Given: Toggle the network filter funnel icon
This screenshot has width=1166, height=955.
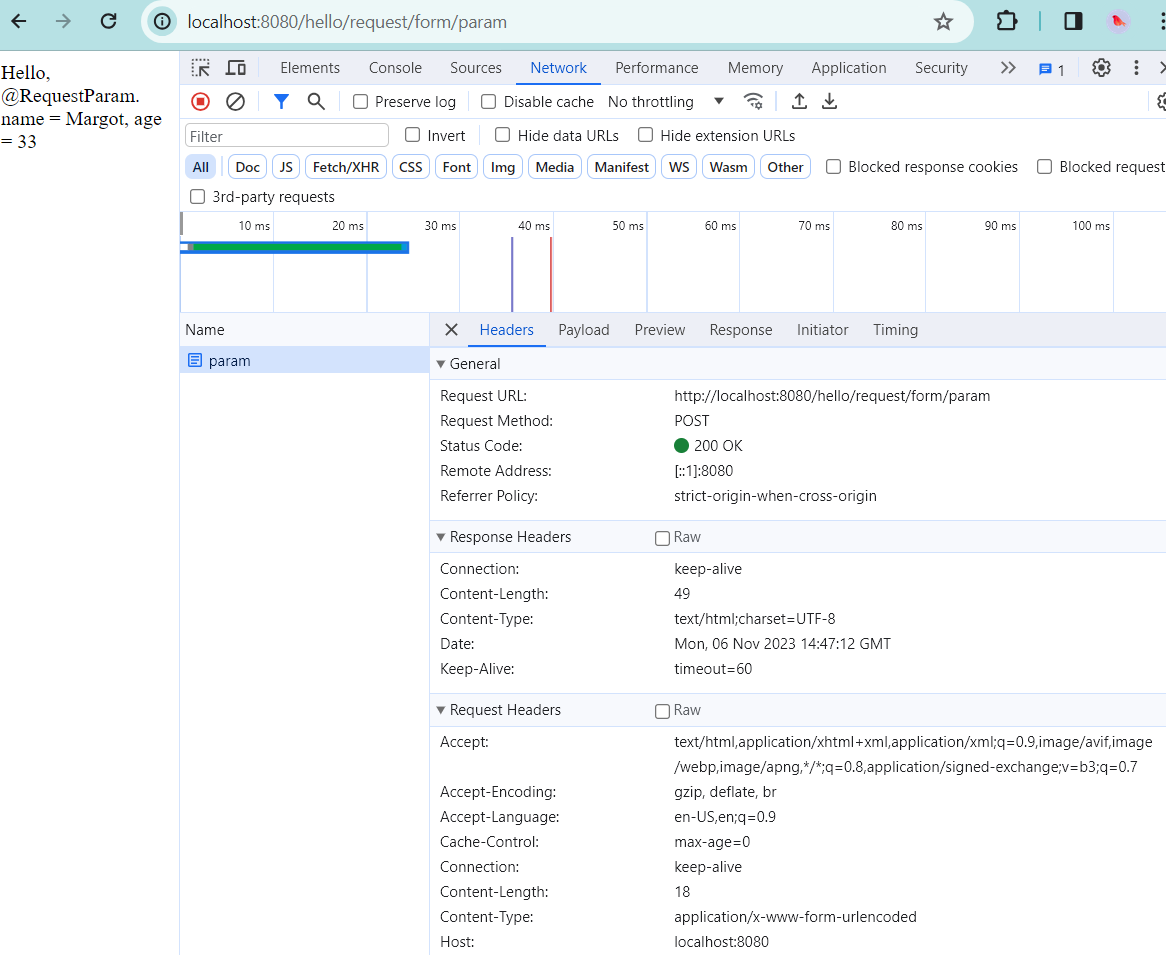Looking at the screenshot, I should [x=281, y=101].
